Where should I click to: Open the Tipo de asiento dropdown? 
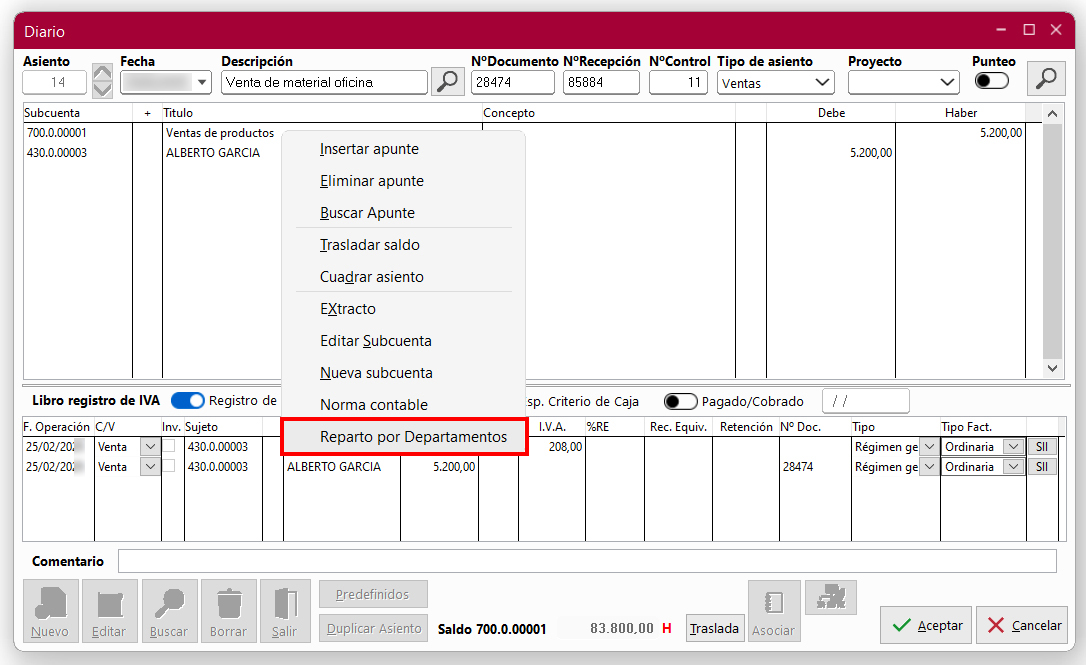coord(775,82)
